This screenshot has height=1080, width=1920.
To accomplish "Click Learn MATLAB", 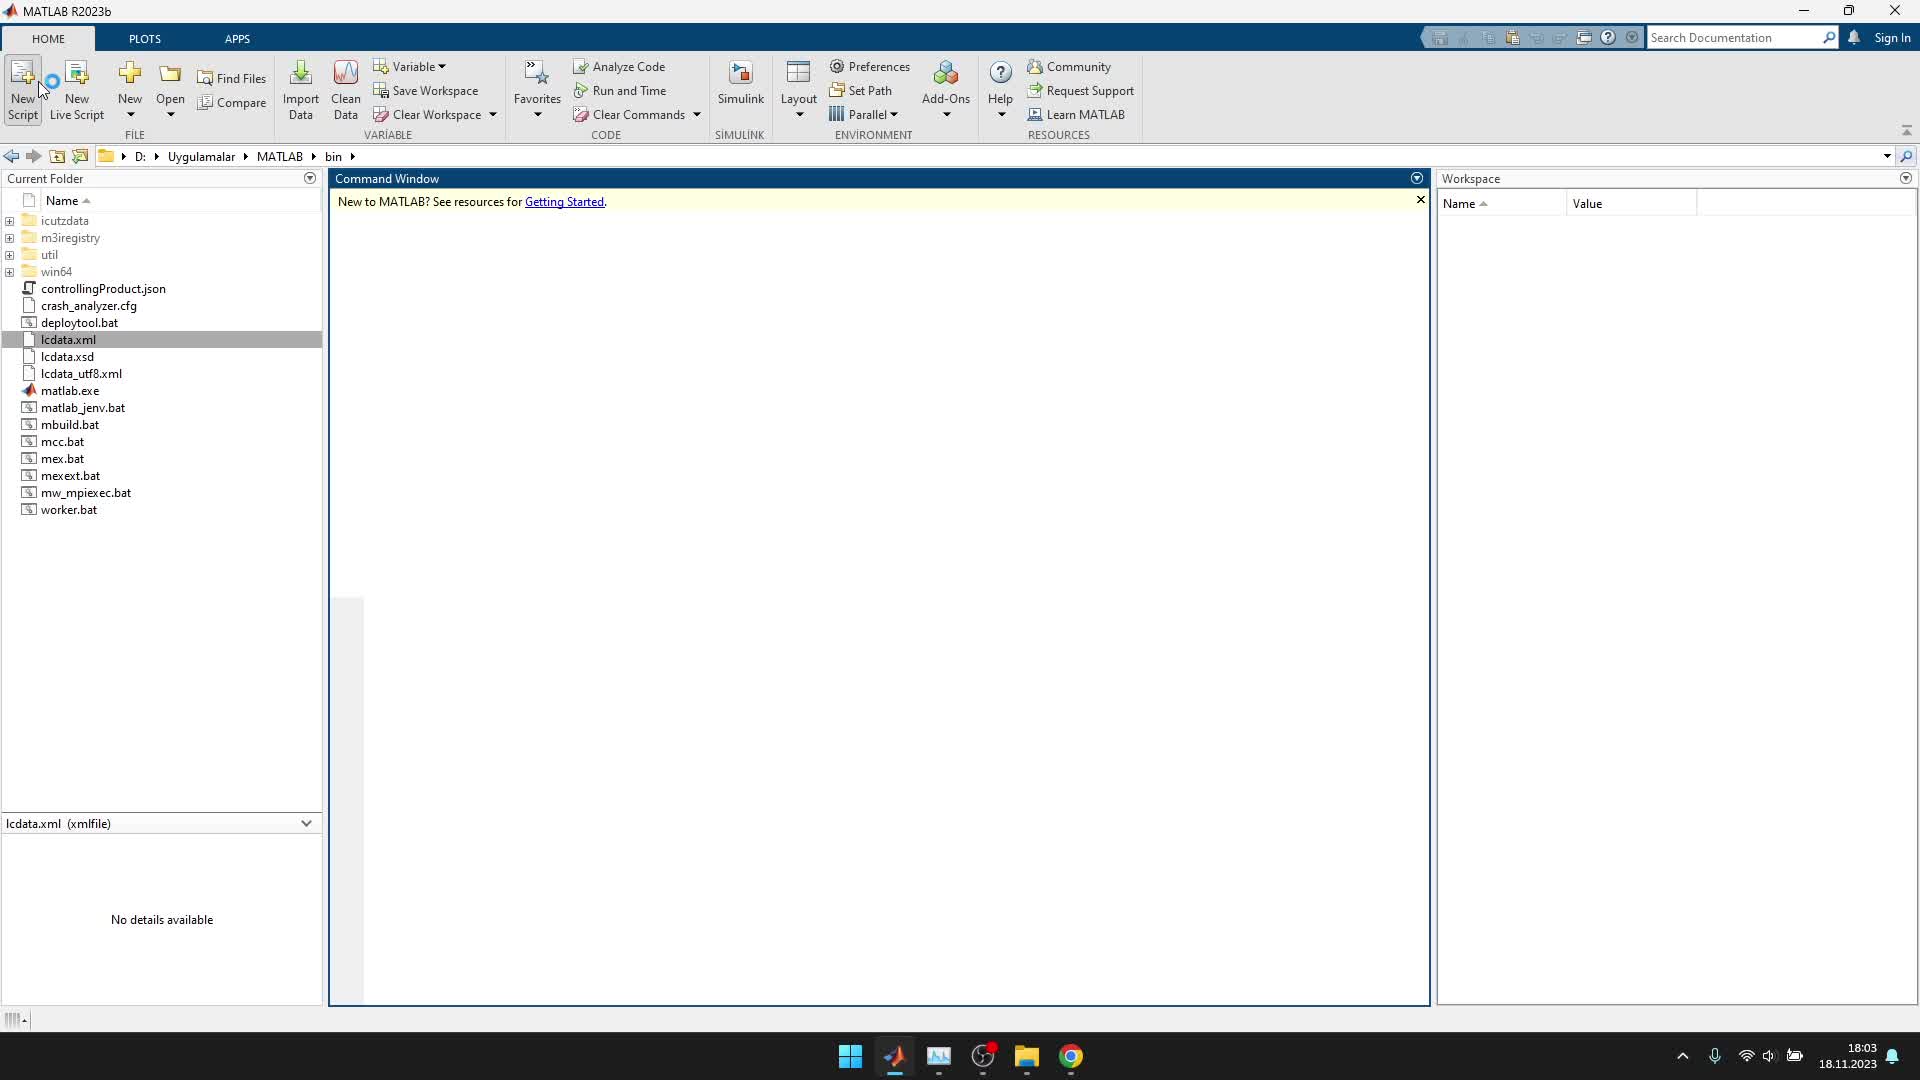I will (1076, 114).
